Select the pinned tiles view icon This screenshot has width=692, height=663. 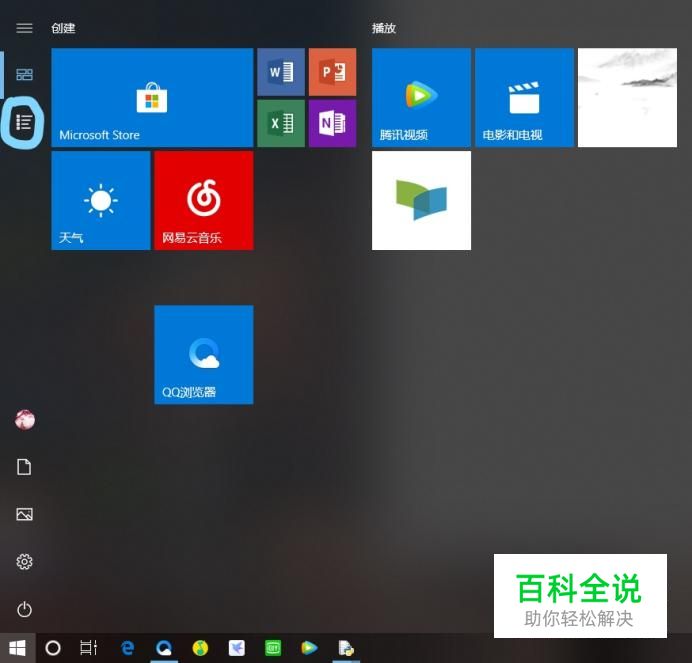pos(24,74)
